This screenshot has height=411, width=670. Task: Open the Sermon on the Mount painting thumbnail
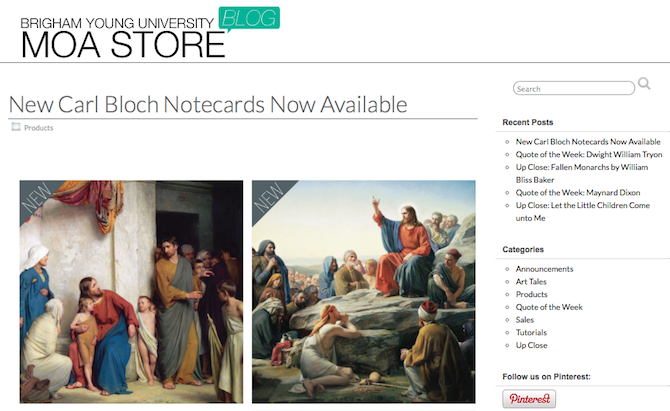[x=364, y=292]
